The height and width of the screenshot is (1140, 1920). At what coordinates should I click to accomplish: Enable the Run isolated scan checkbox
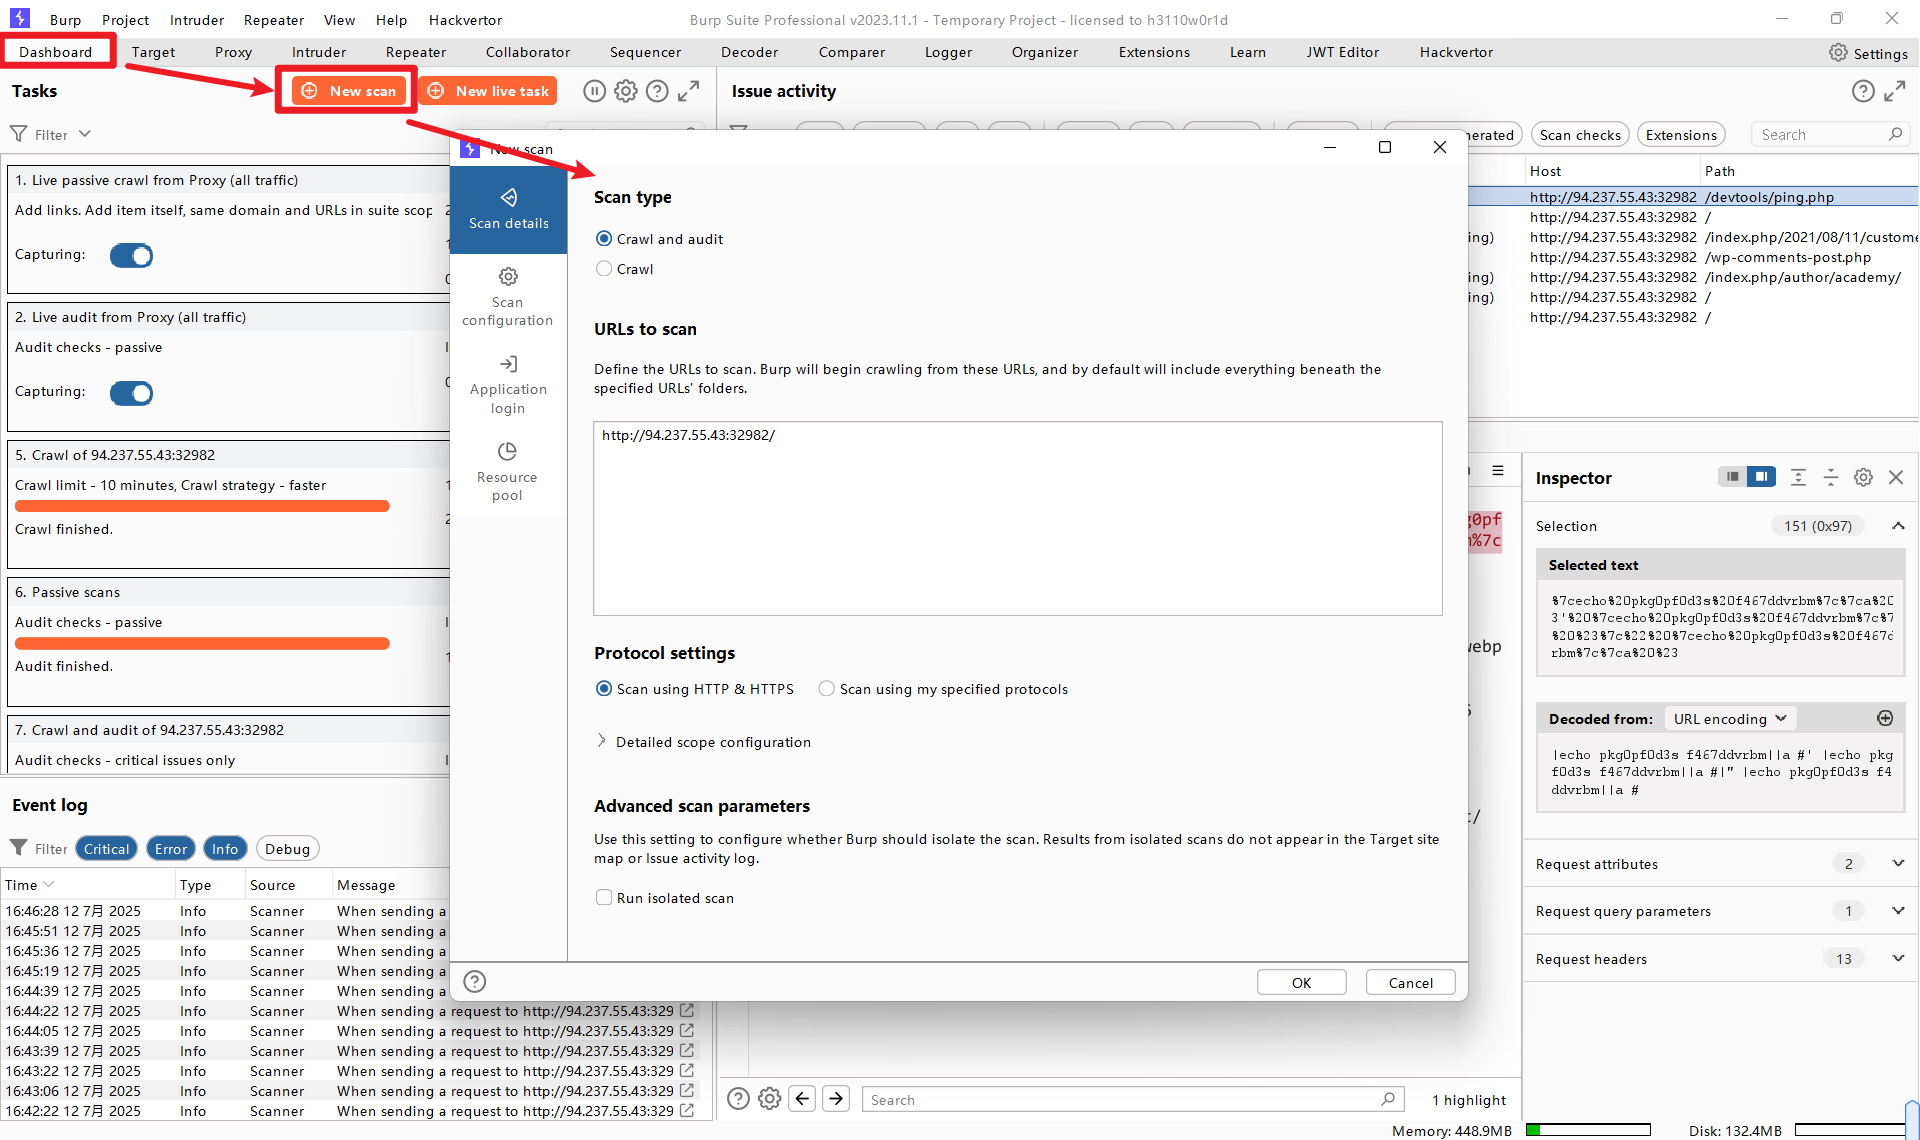point(604,898)
